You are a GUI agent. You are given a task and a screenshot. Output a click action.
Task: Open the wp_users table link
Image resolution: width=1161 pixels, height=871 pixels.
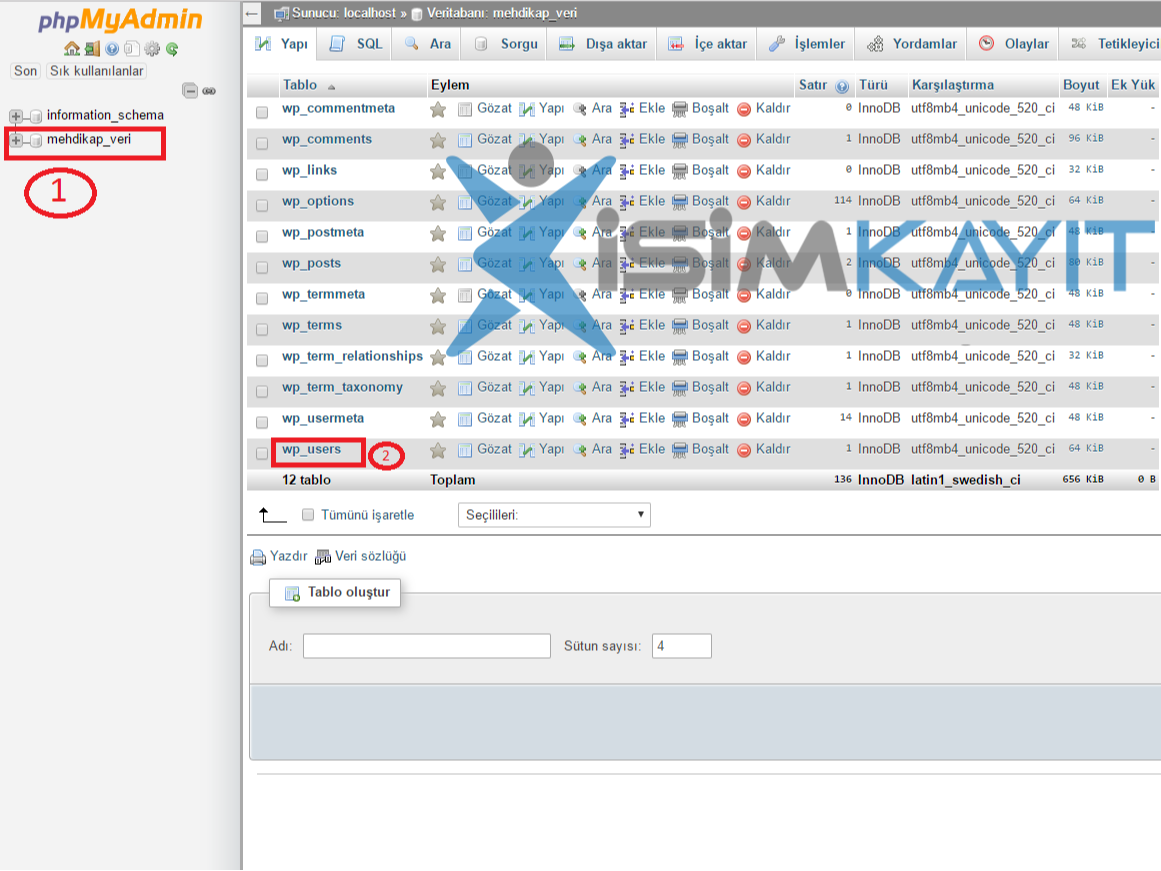click(312, 450)
